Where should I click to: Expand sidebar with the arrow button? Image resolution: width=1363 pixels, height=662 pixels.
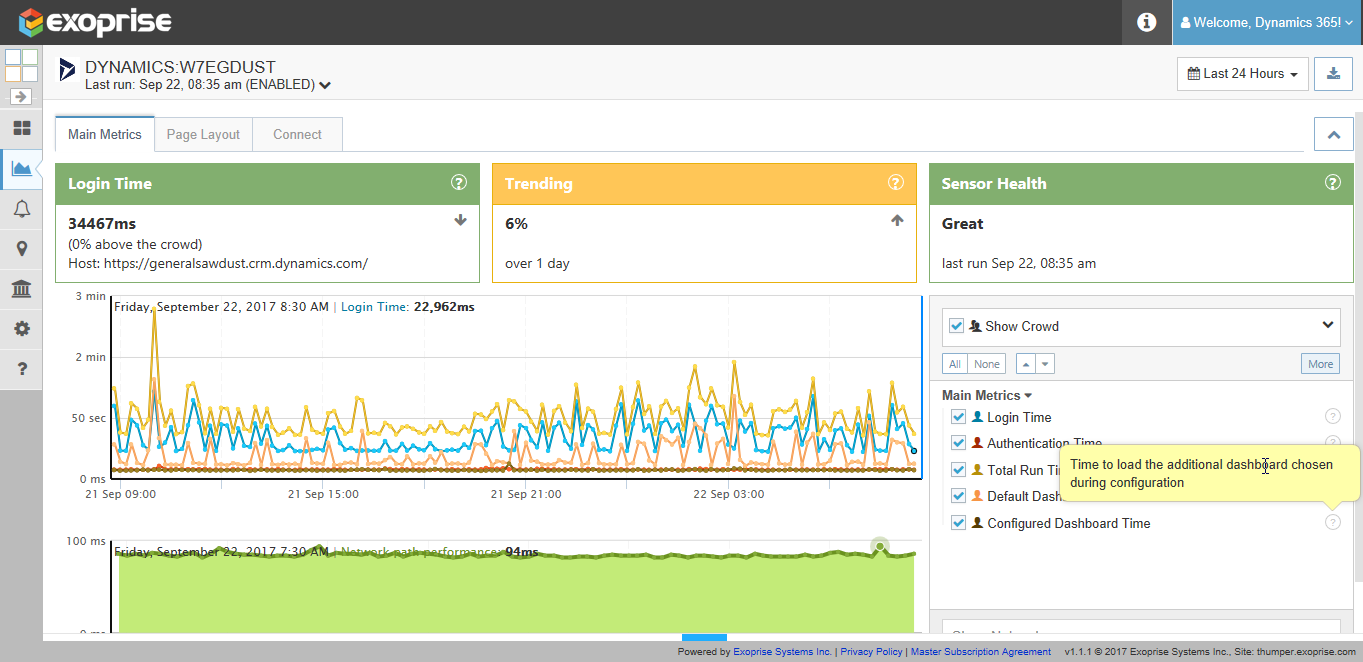21,97
